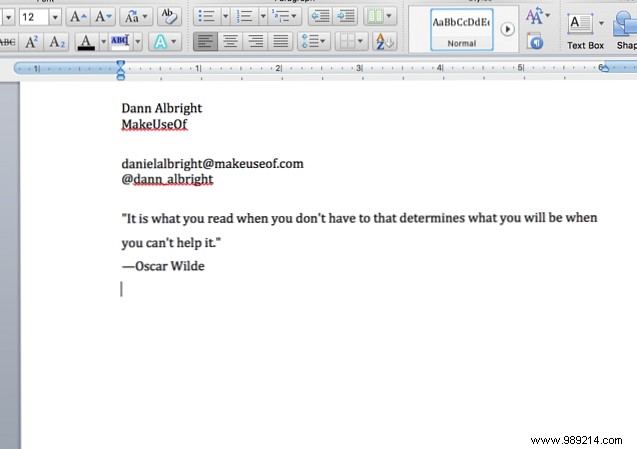
Task: Align text right
Action: [x=256, y=42]
